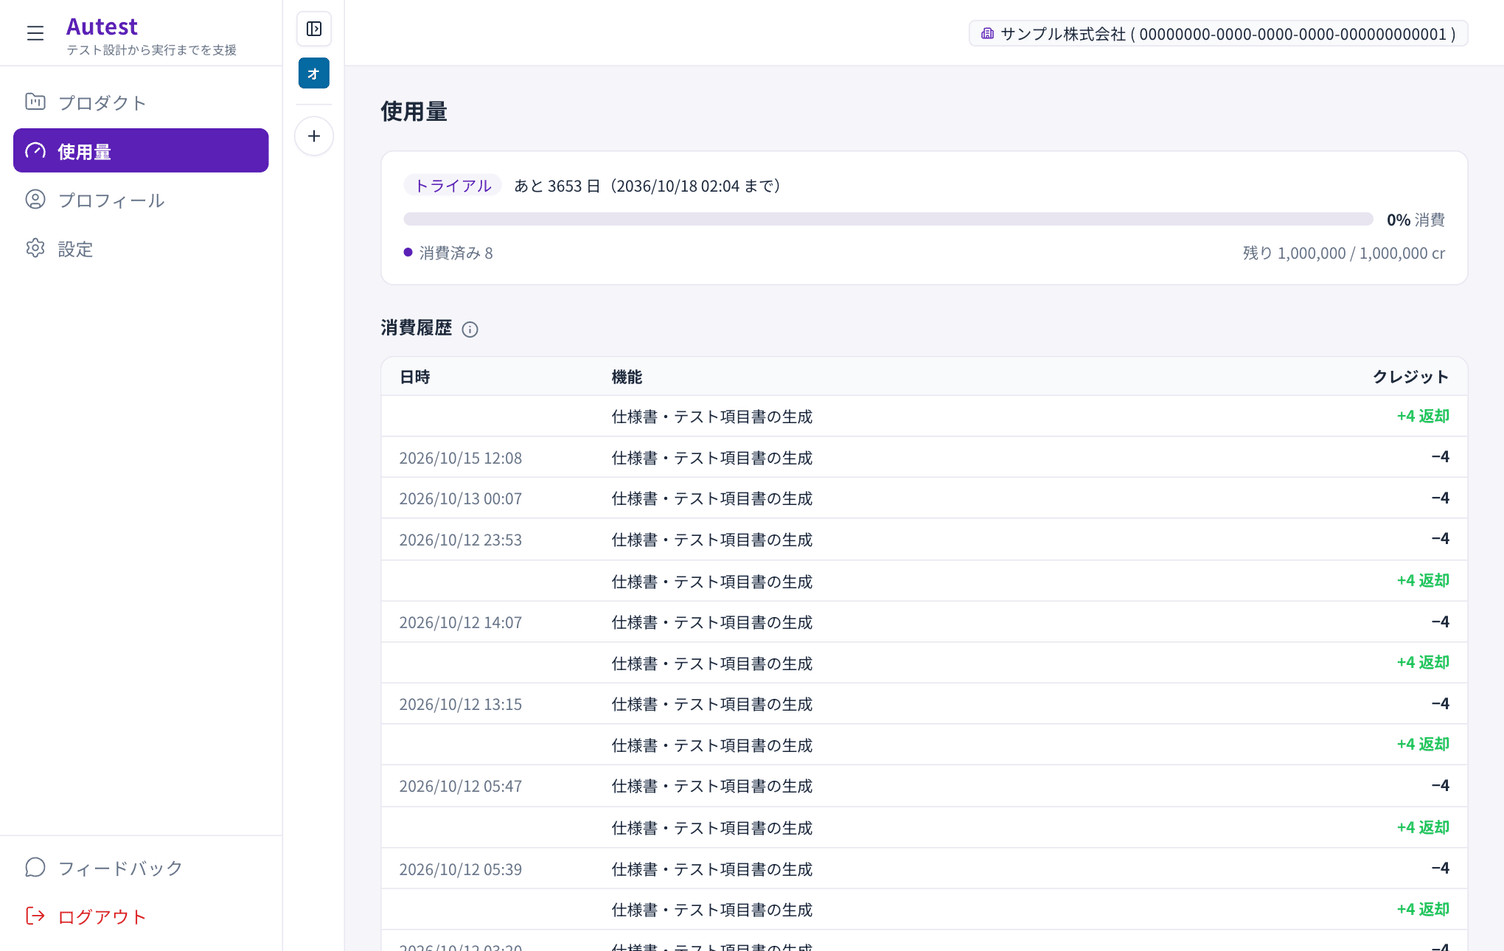Select the row dated 2026/10/12 14:07
Image resolution: width=1504 pixels, height=951 pixels.
coord(924,622)
